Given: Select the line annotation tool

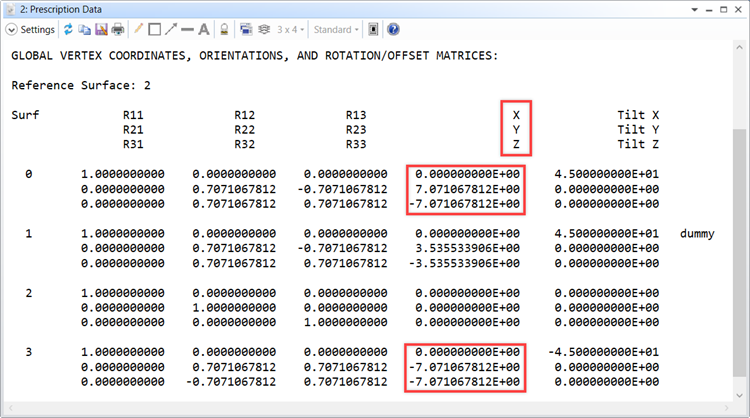Looking at the screenshot, I should click(188, 30).
